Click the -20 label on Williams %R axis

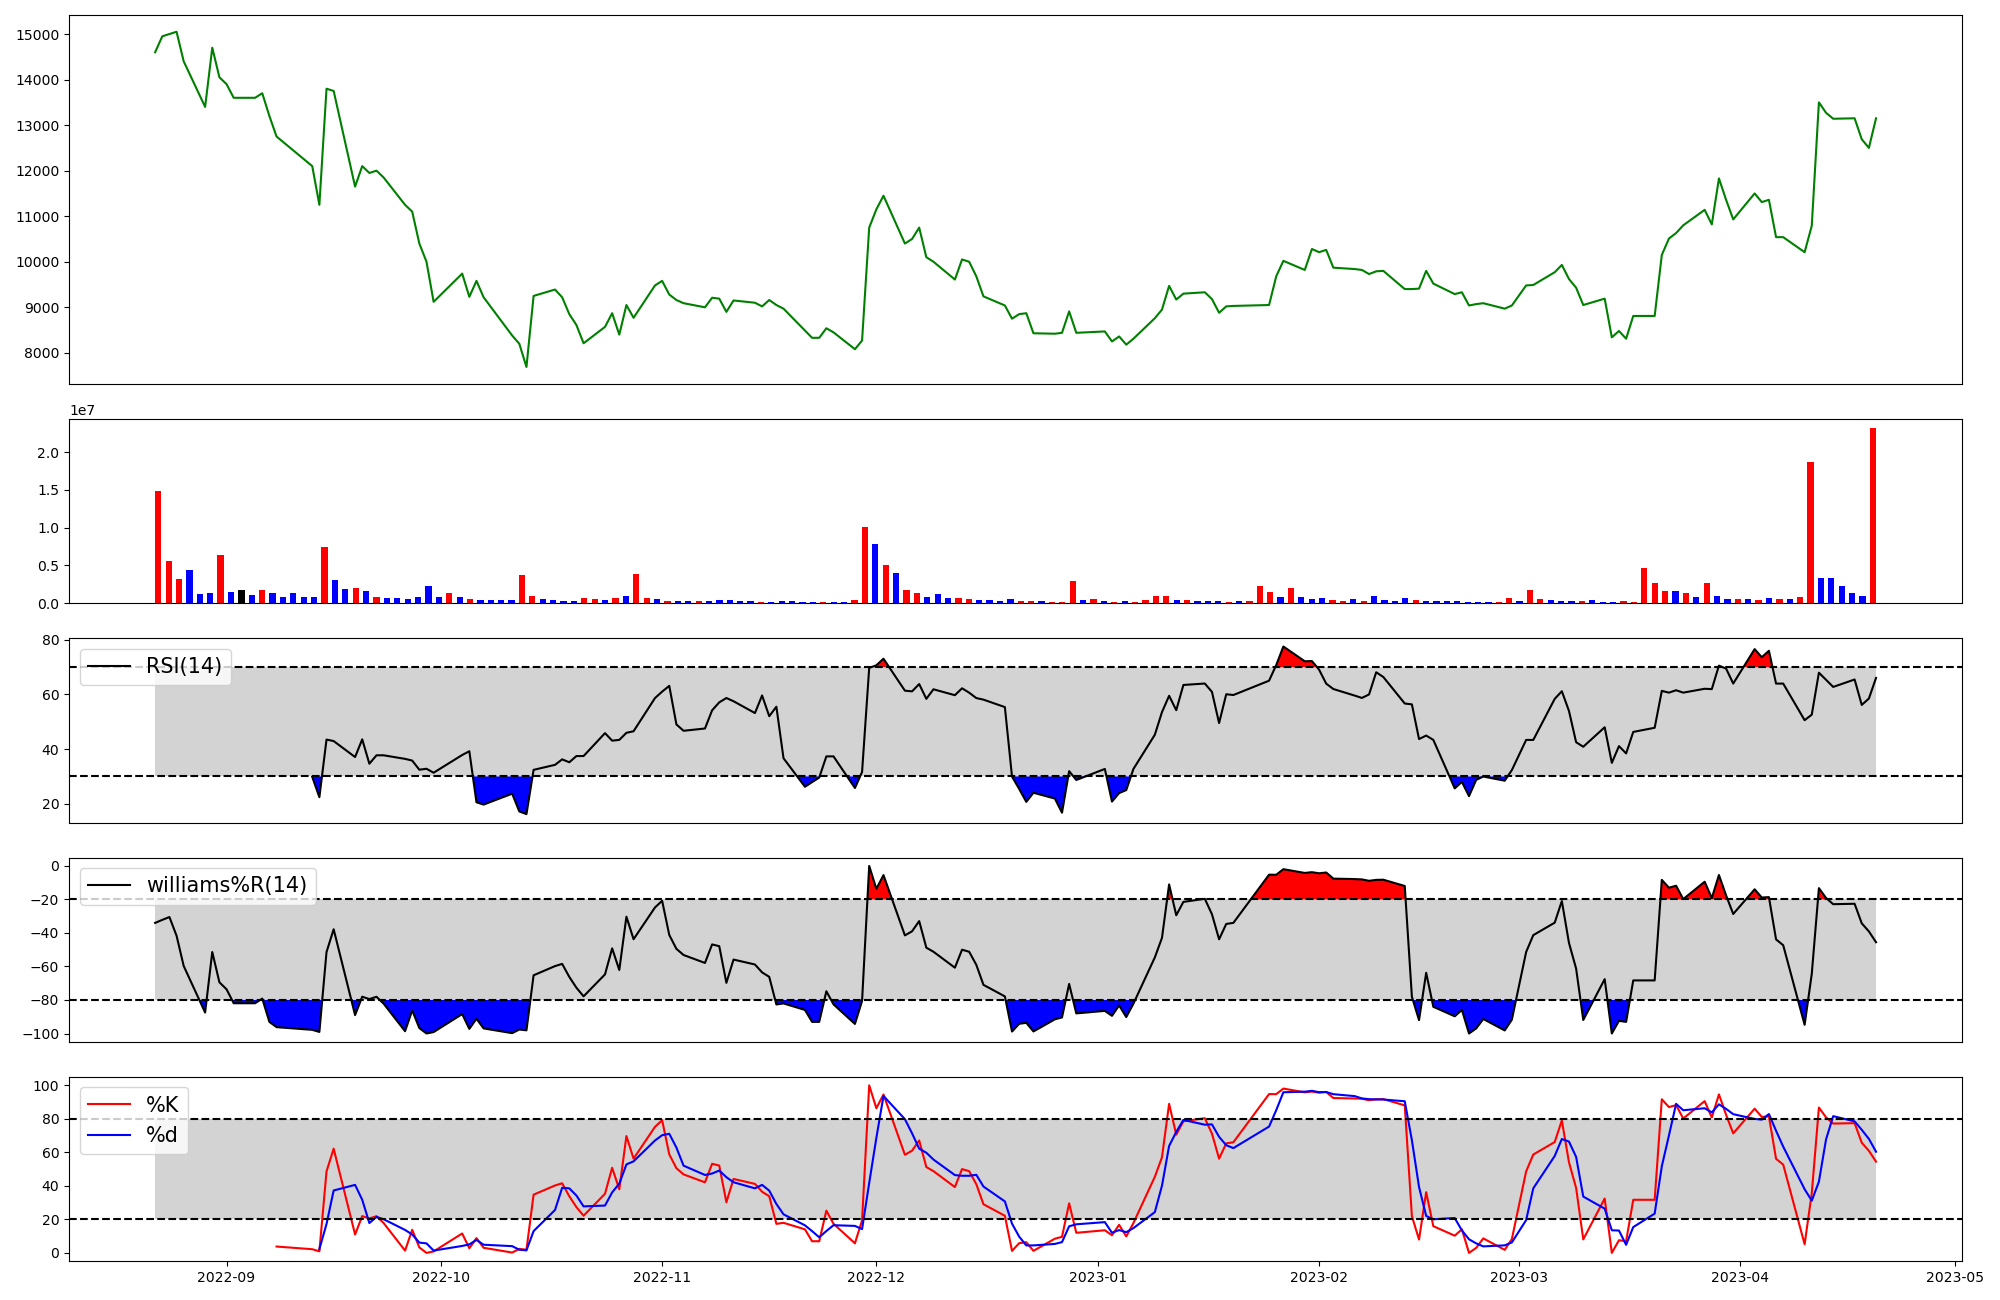pos(45,900)
